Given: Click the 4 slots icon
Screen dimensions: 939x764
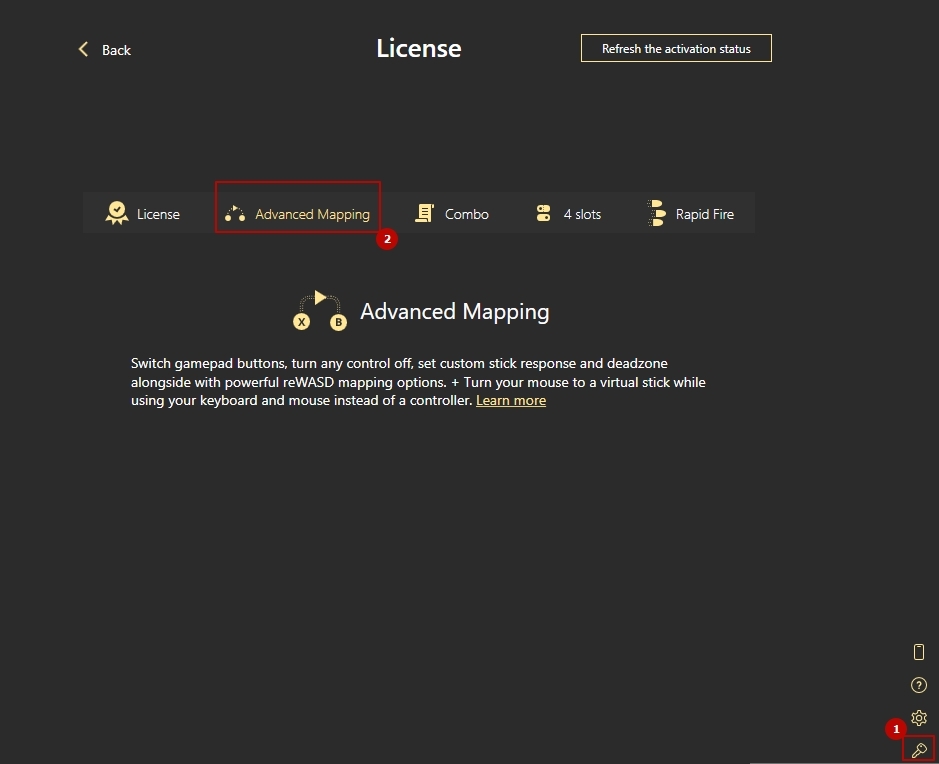Looking at the screenshot, I should (543, 213).
